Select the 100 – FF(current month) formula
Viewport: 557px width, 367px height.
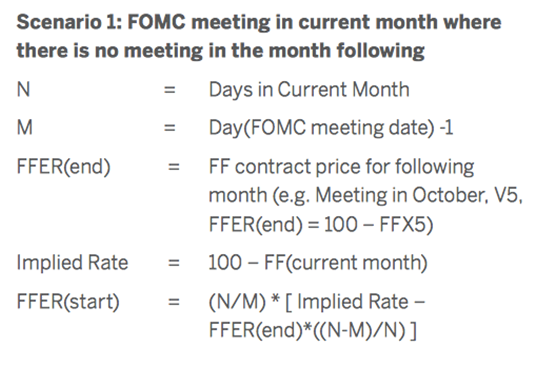pos(318,263)
